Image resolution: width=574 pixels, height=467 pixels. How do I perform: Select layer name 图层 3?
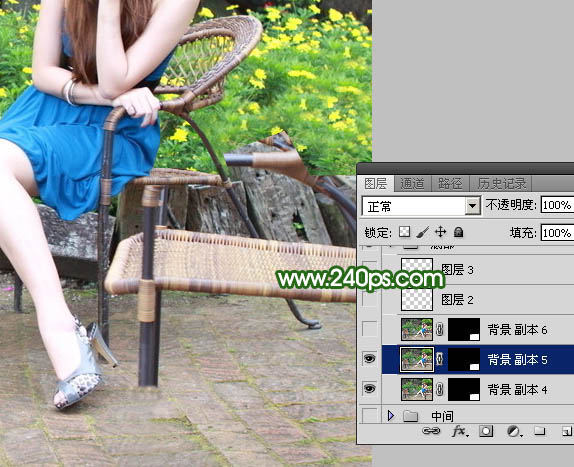click(x=457, y=270)
